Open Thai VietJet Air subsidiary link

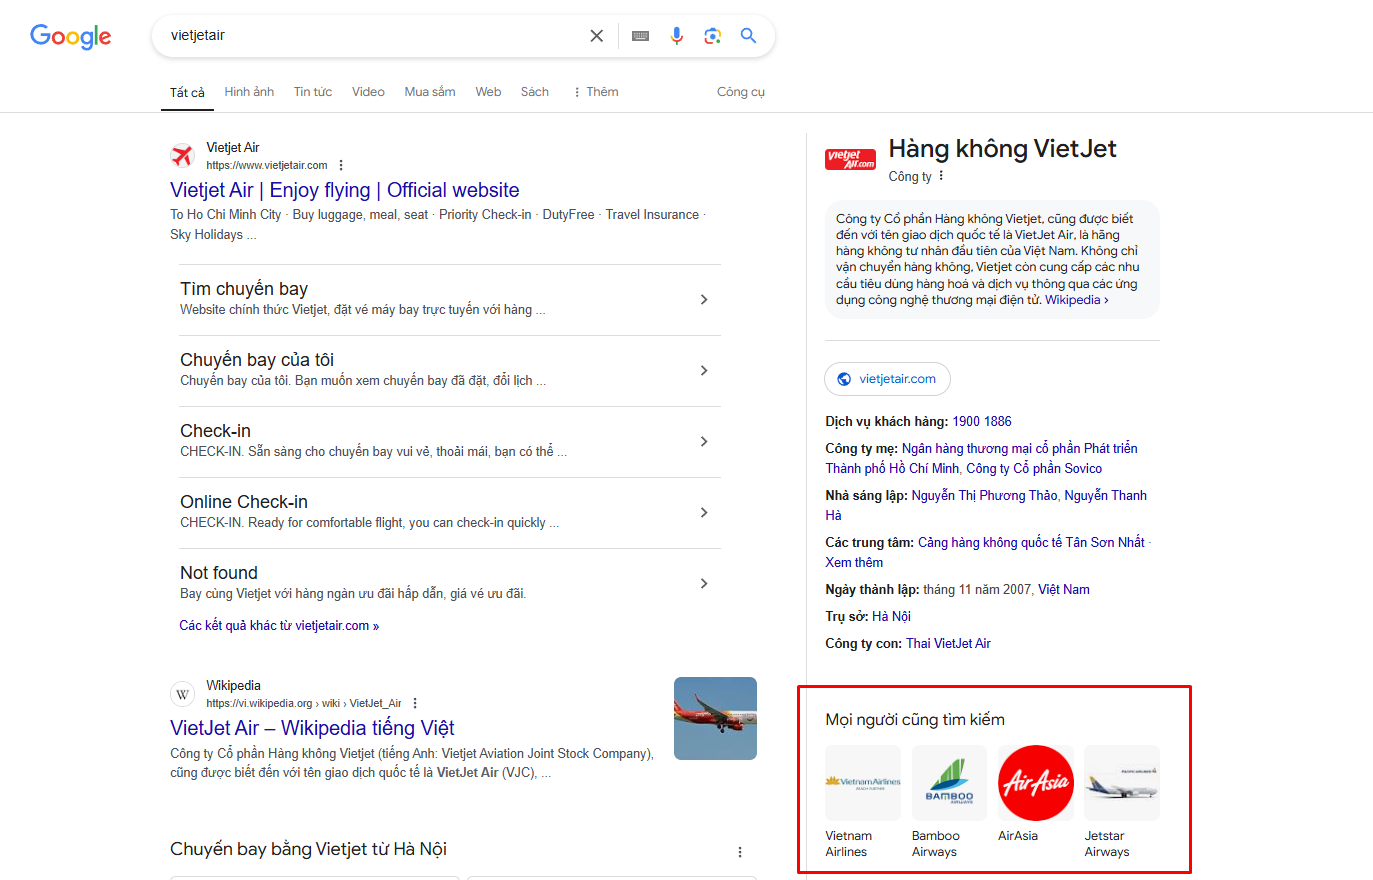pyautogui.click(x=948, y=643)
